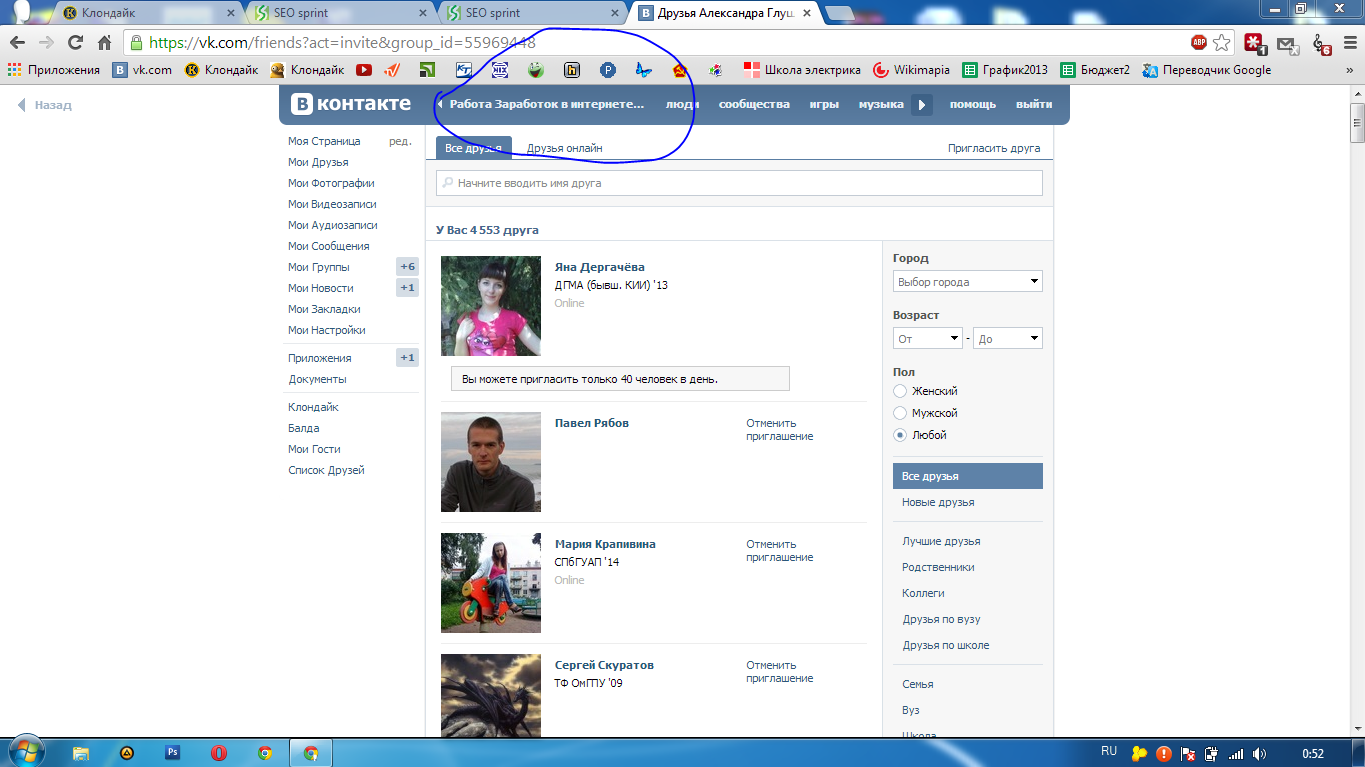Bookmark this page with the star icon
This screenshot has height=767, width=1365.
[x=1221, y=43]
